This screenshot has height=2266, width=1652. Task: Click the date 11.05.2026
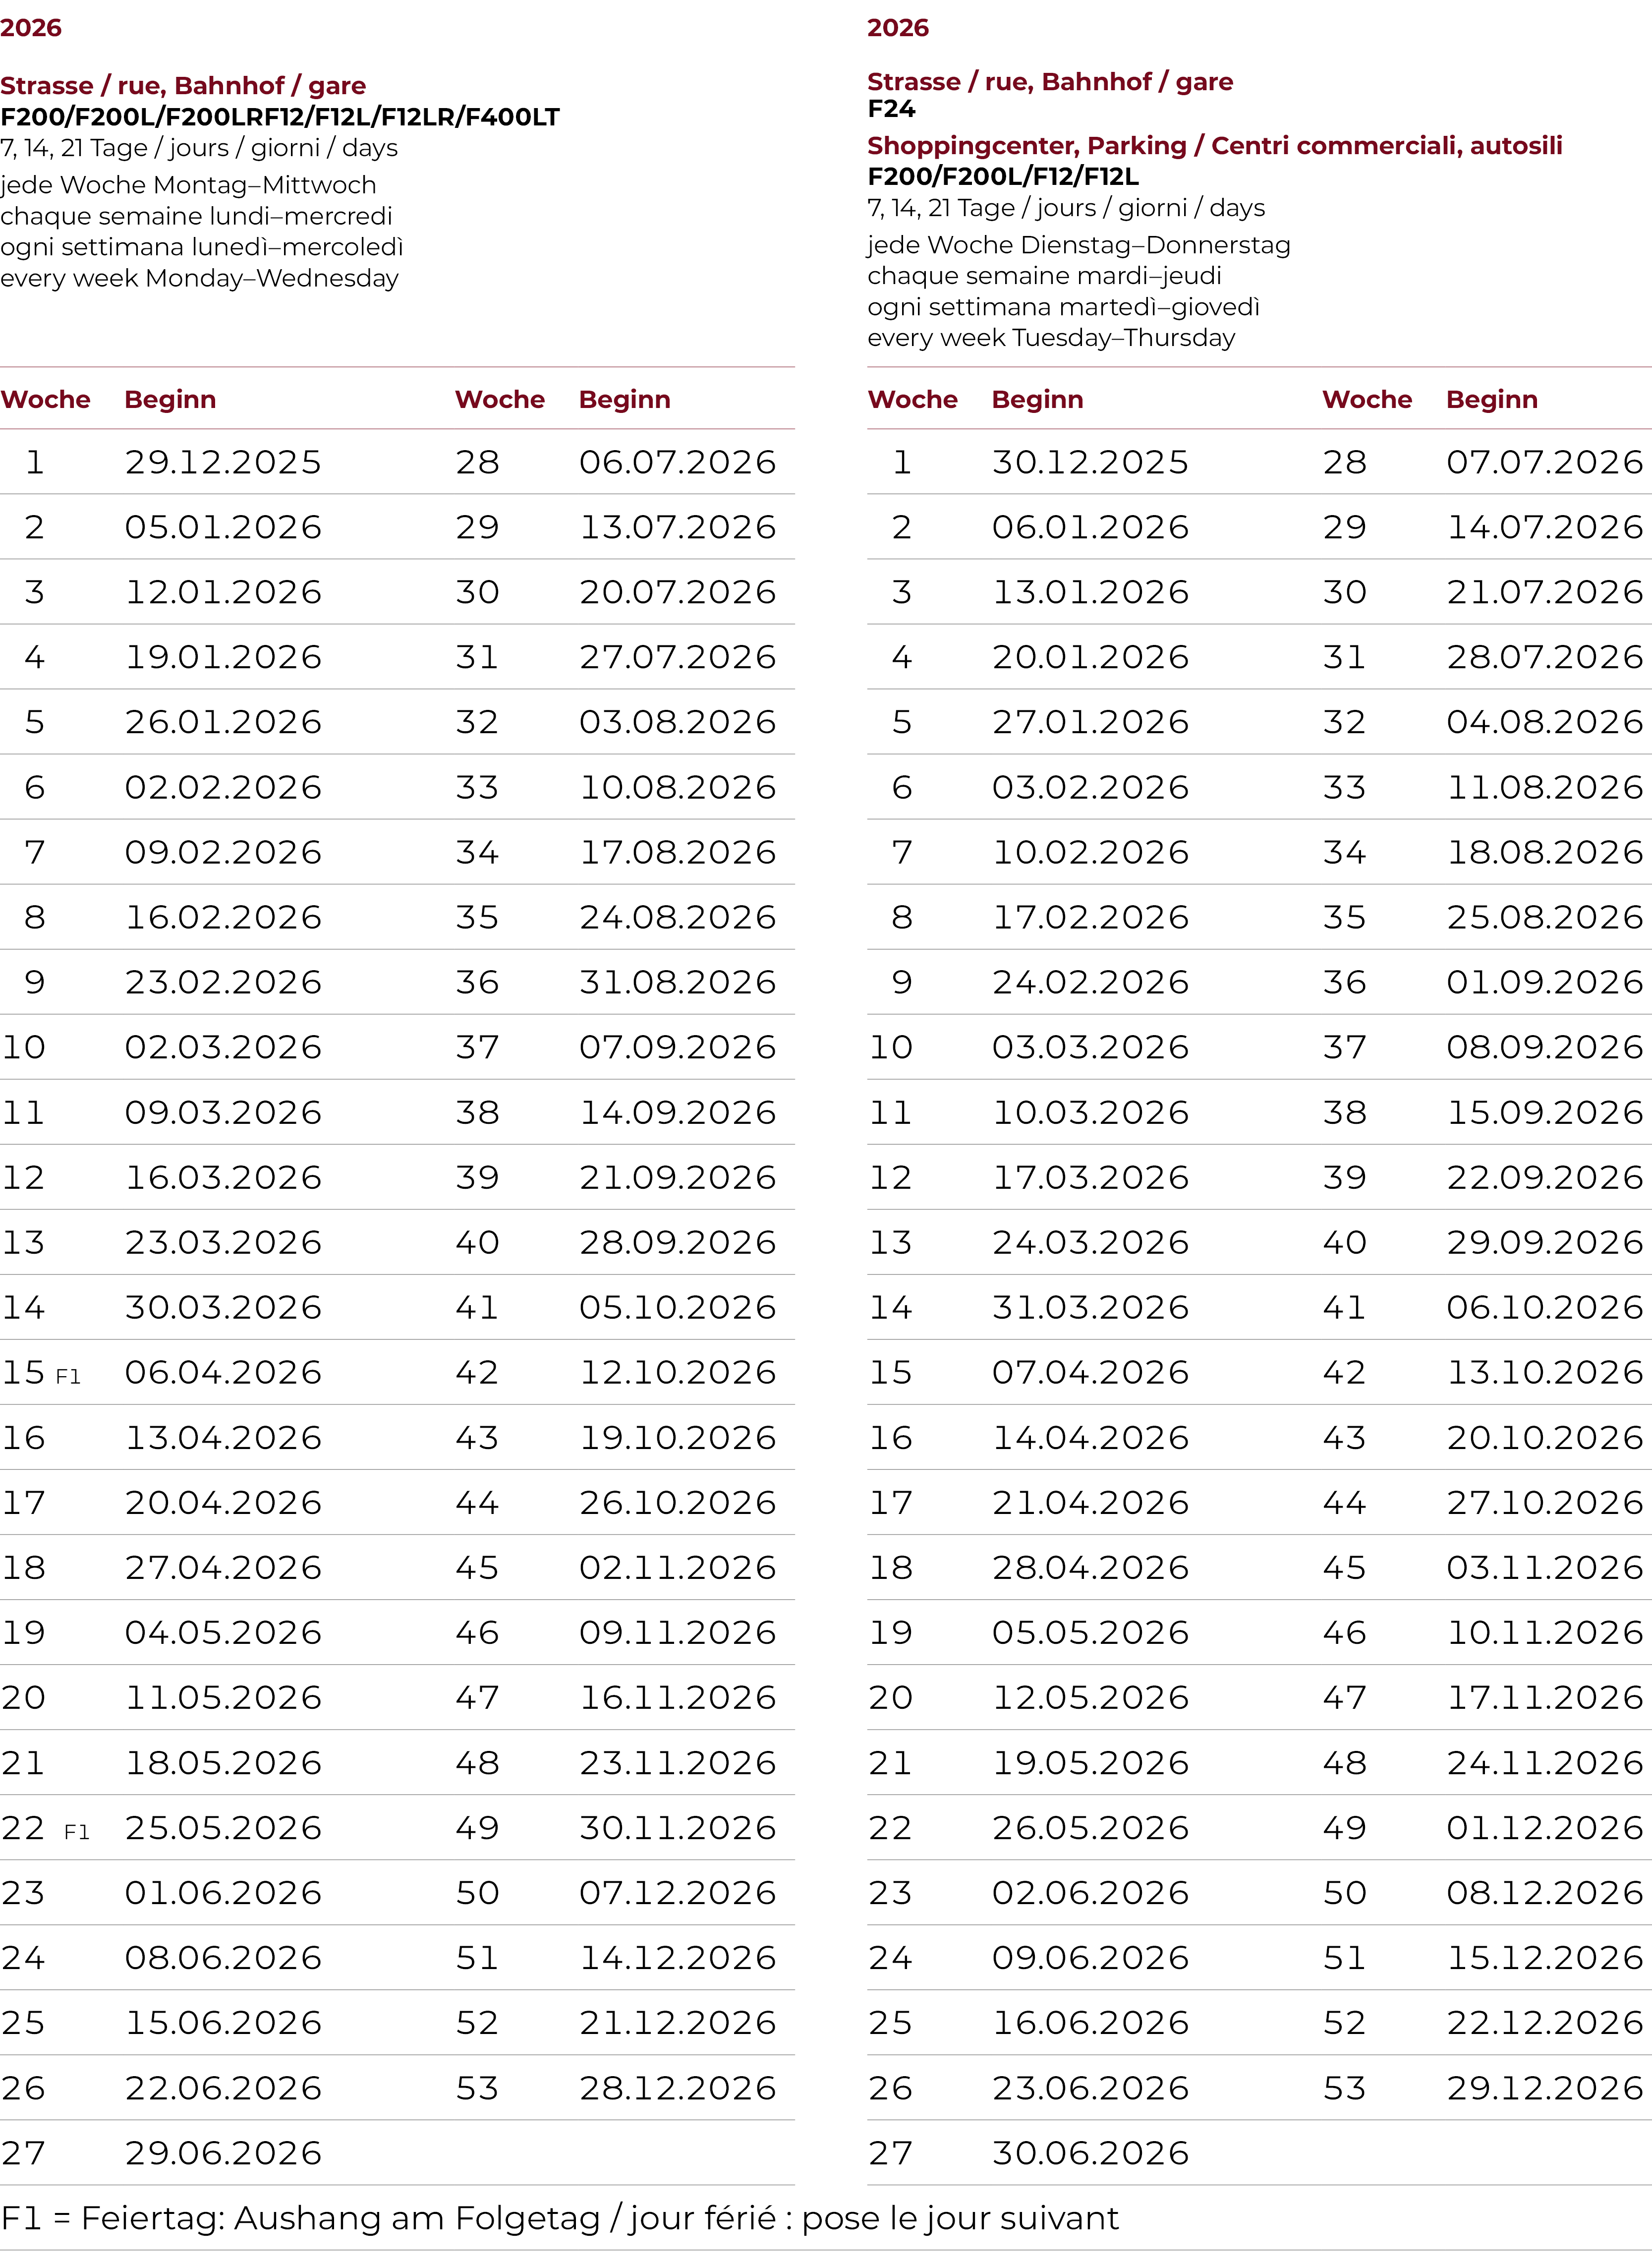[223, 1697]
